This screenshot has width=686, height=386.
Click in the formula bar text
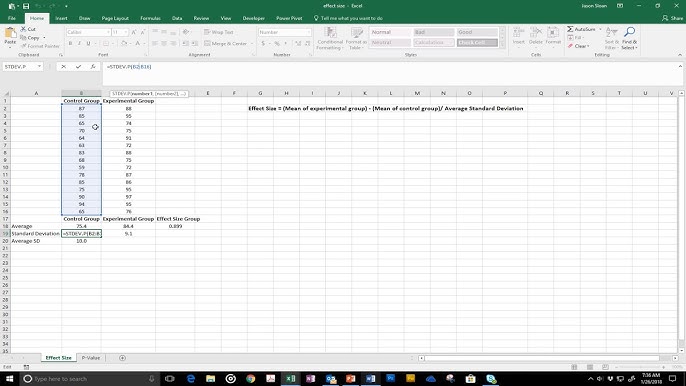[129, 67]
